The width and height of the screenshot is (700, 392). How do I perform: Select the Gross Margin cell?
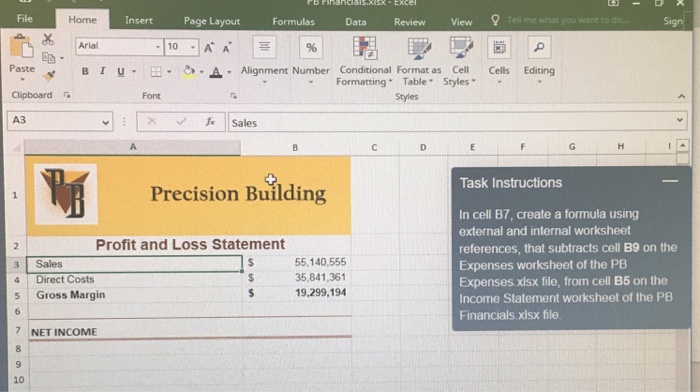134,295
